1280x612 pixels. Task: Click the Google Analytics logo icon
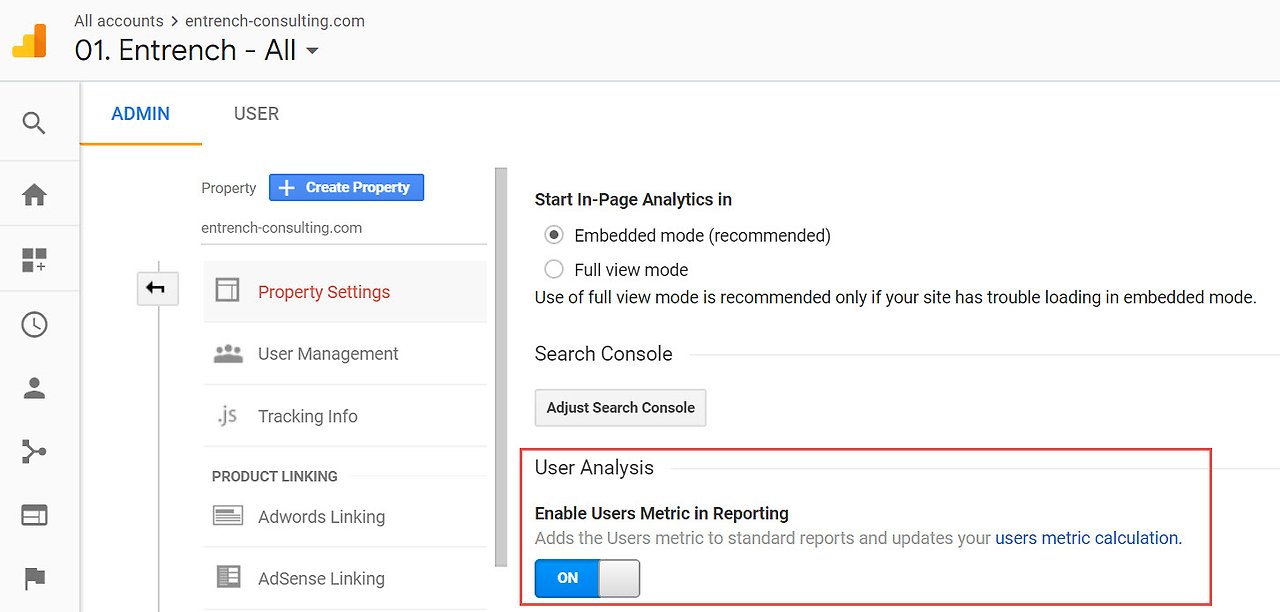[29, 40]
